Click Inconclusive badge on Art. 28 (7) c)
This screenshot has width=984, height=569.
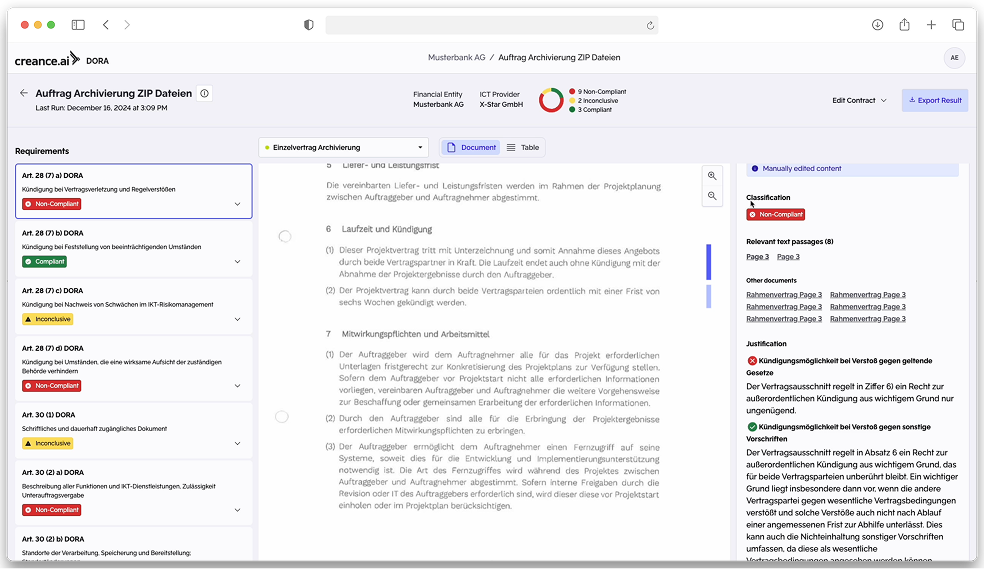pyautogui.click(x=48, y=319)
